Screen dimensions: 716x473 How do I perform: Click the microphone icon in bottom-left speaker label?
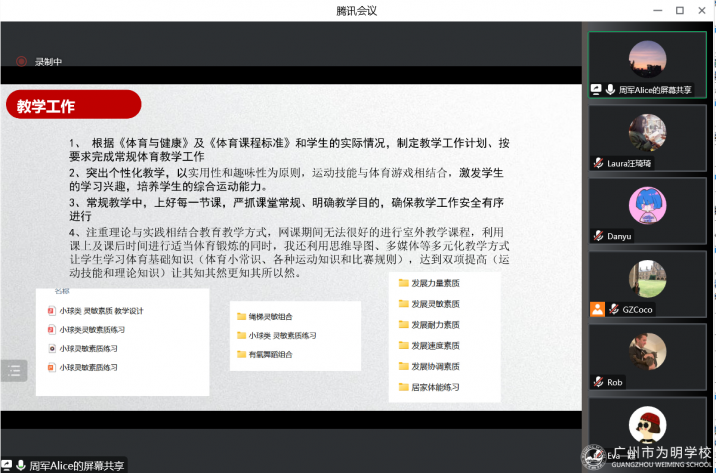19,465
